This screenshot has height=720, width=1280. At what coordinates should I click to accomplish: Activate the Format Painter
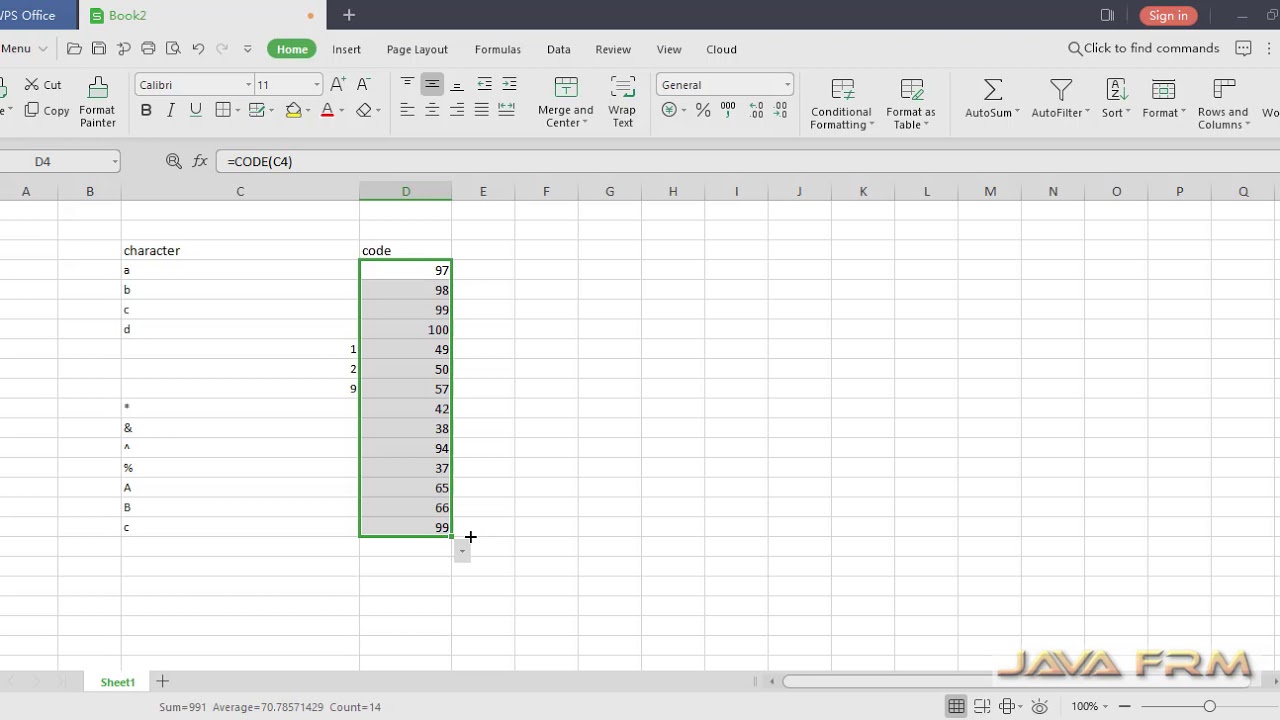(x=97, y=102)
